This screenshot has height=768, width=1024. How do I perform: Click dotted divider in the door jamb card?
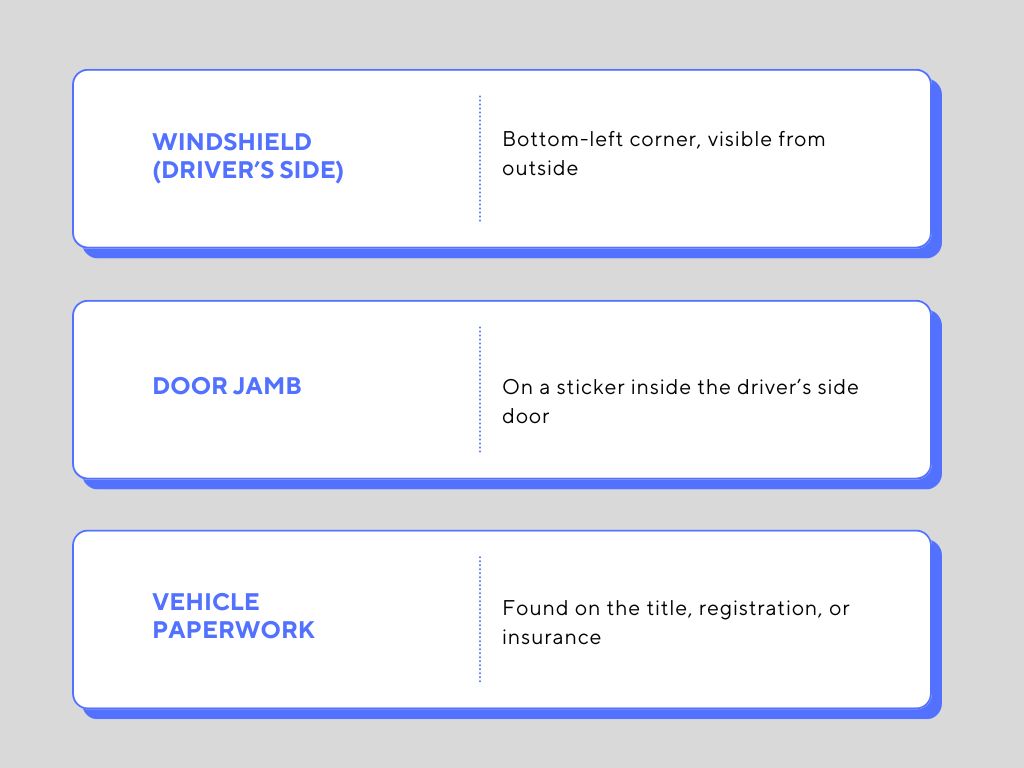click(x=480, y=389)
